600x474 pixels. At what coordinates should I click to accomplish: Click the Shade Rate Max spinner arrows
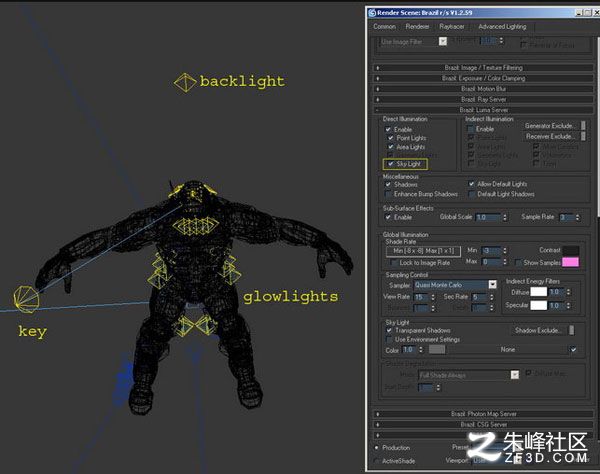(x=505, y=262)
